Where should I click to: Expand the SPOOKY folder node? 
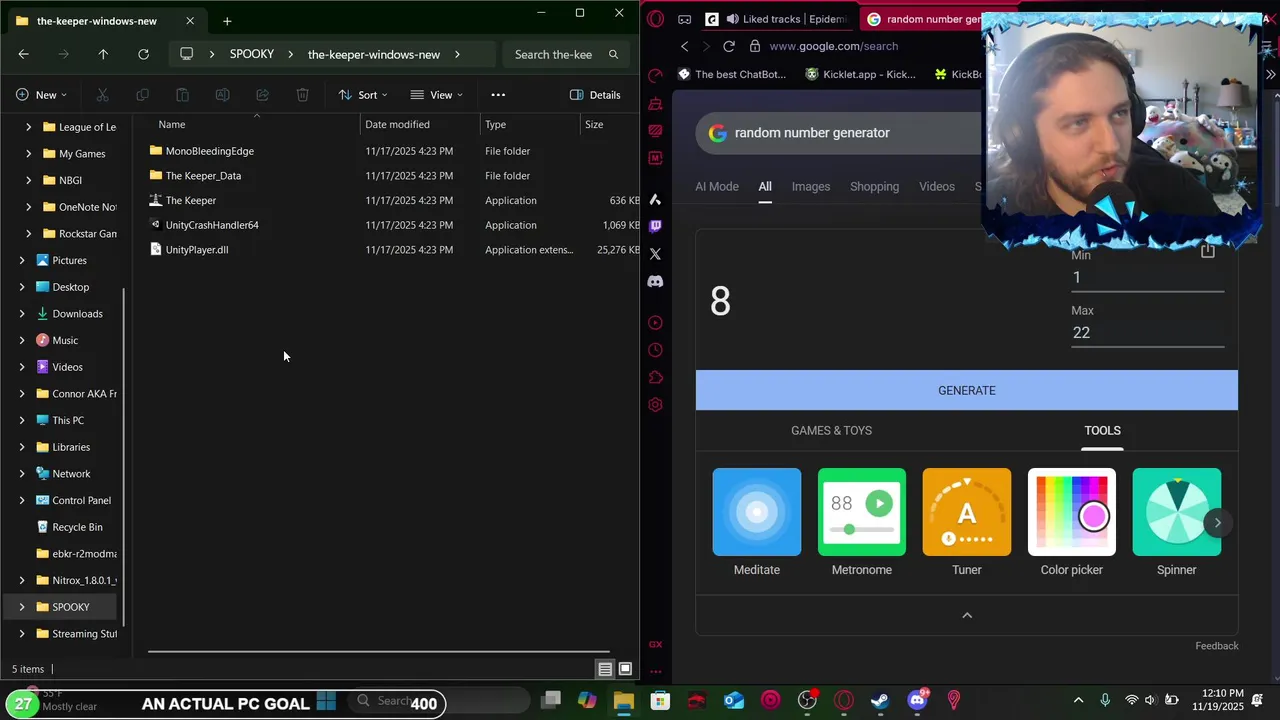[22, 607]
